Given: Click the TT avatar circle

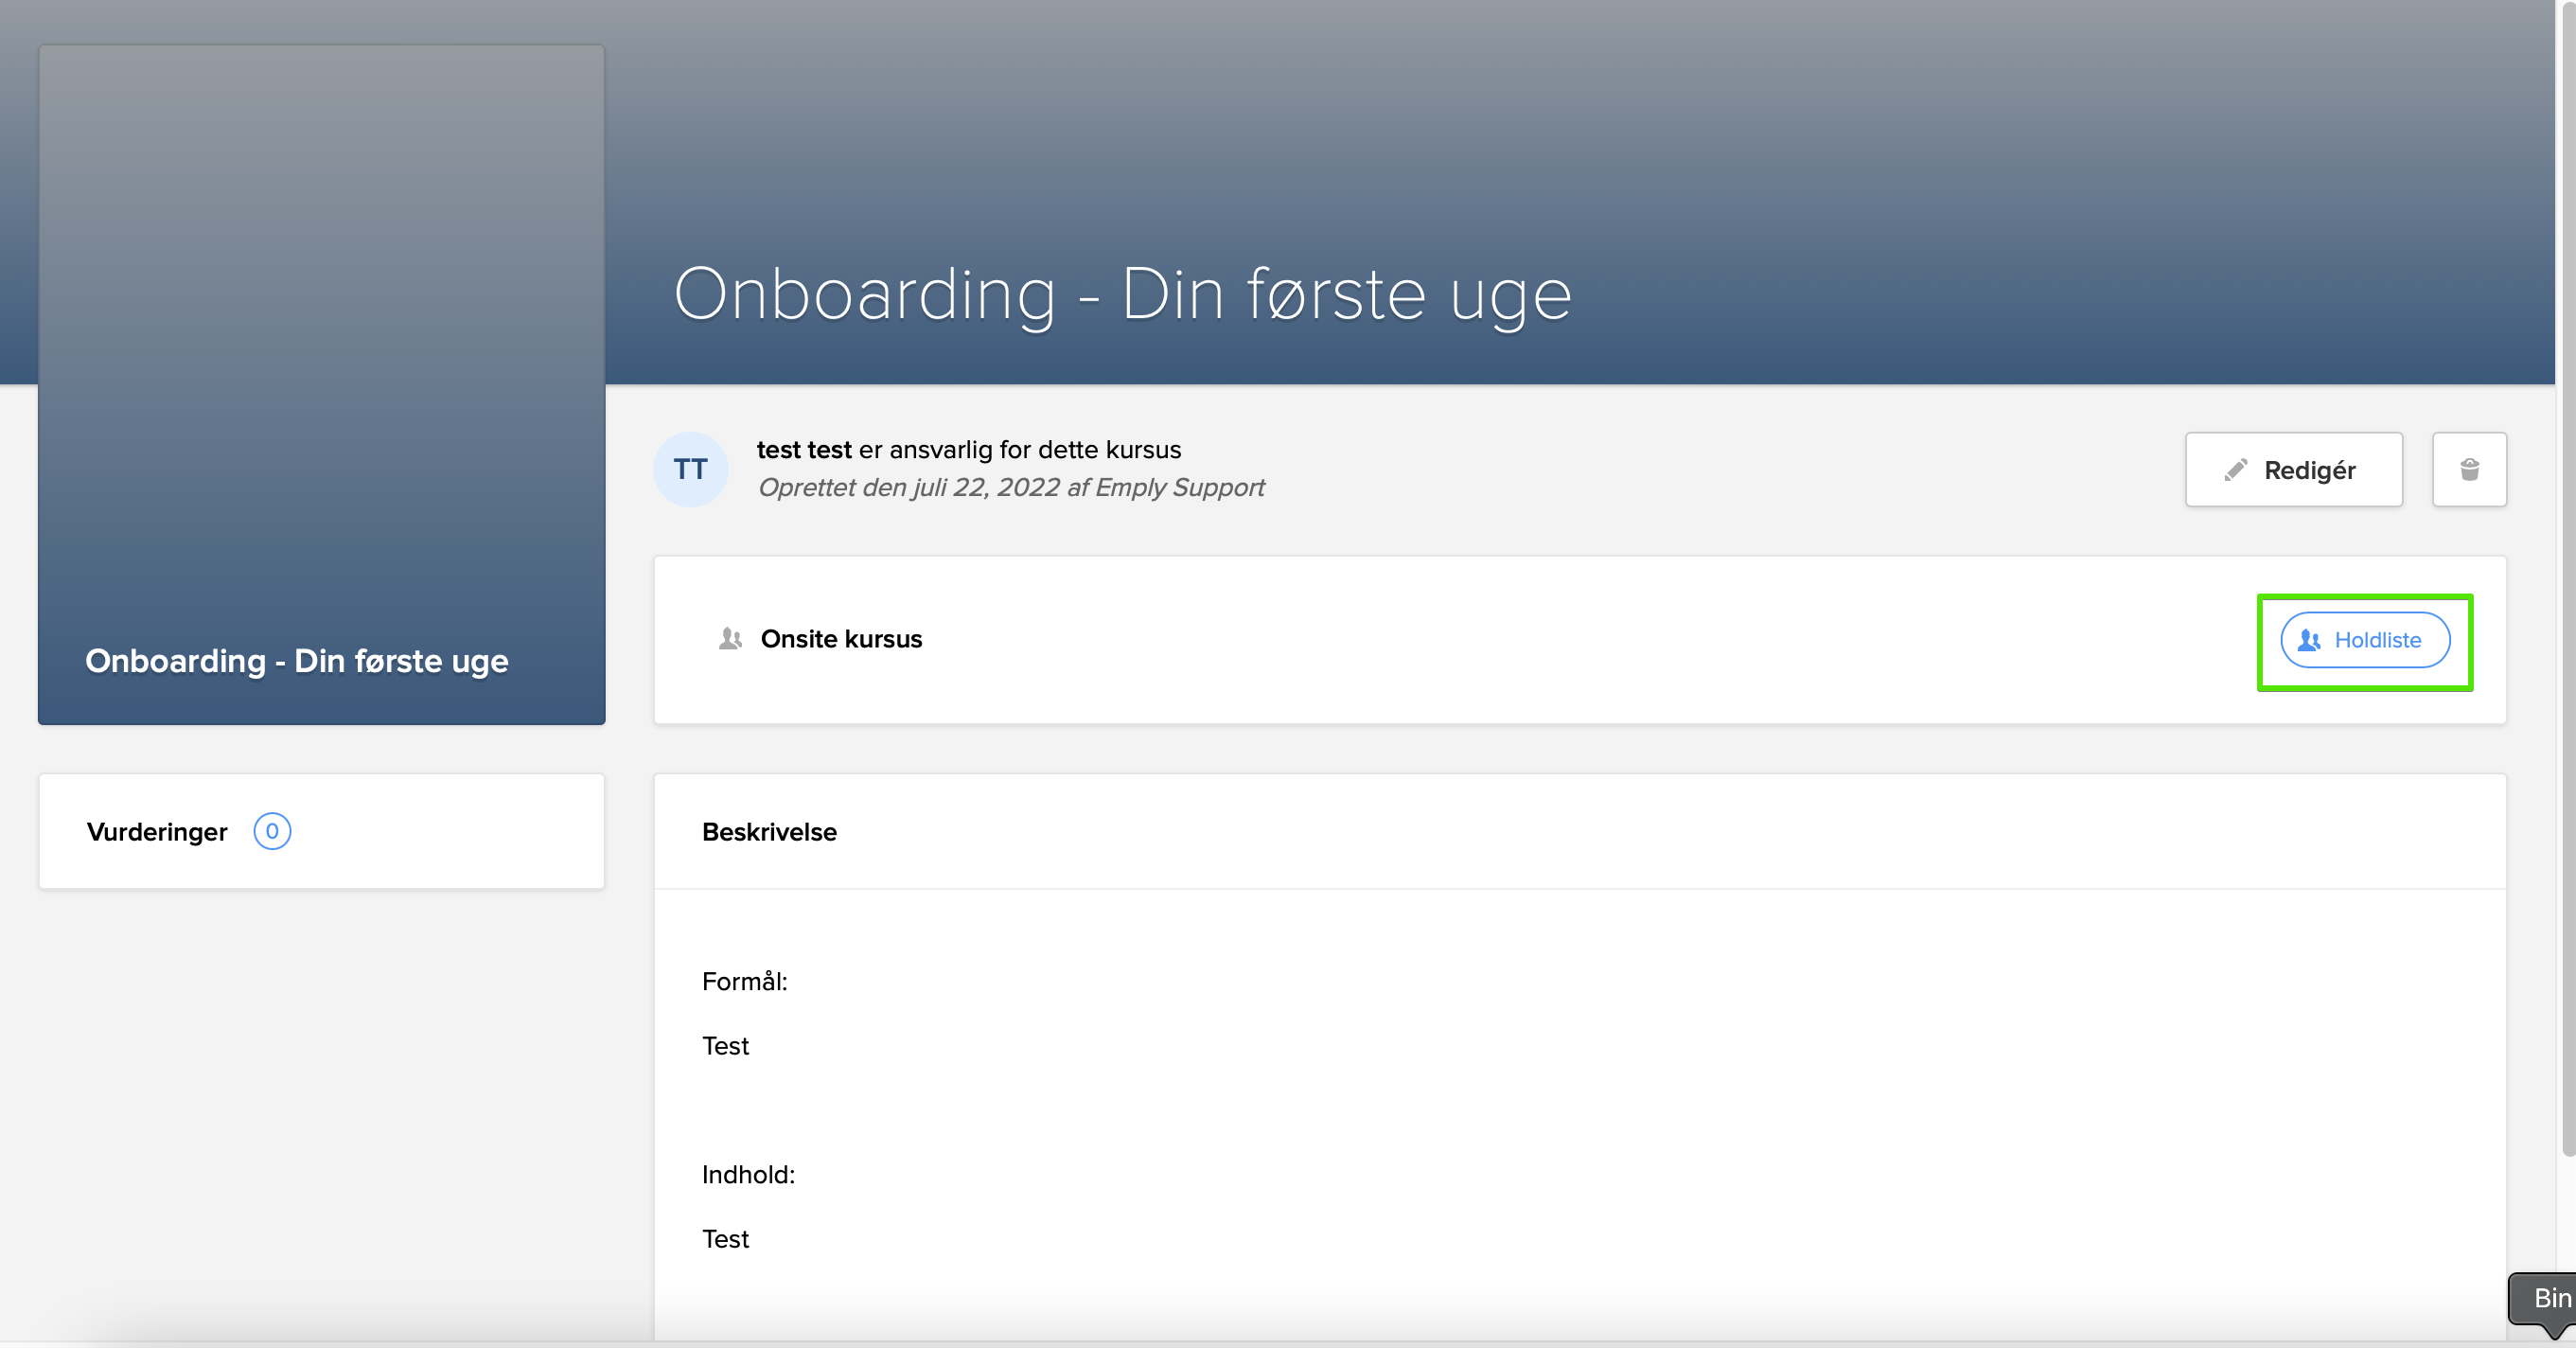Looking at the screenshot, I should click(x=690, y=470).
